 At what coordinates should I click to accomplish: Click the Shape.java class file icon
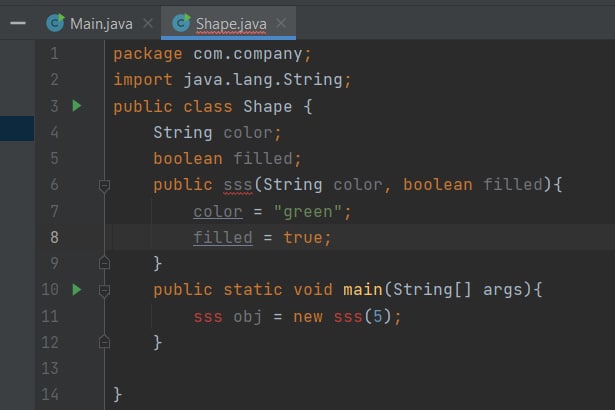181,23
